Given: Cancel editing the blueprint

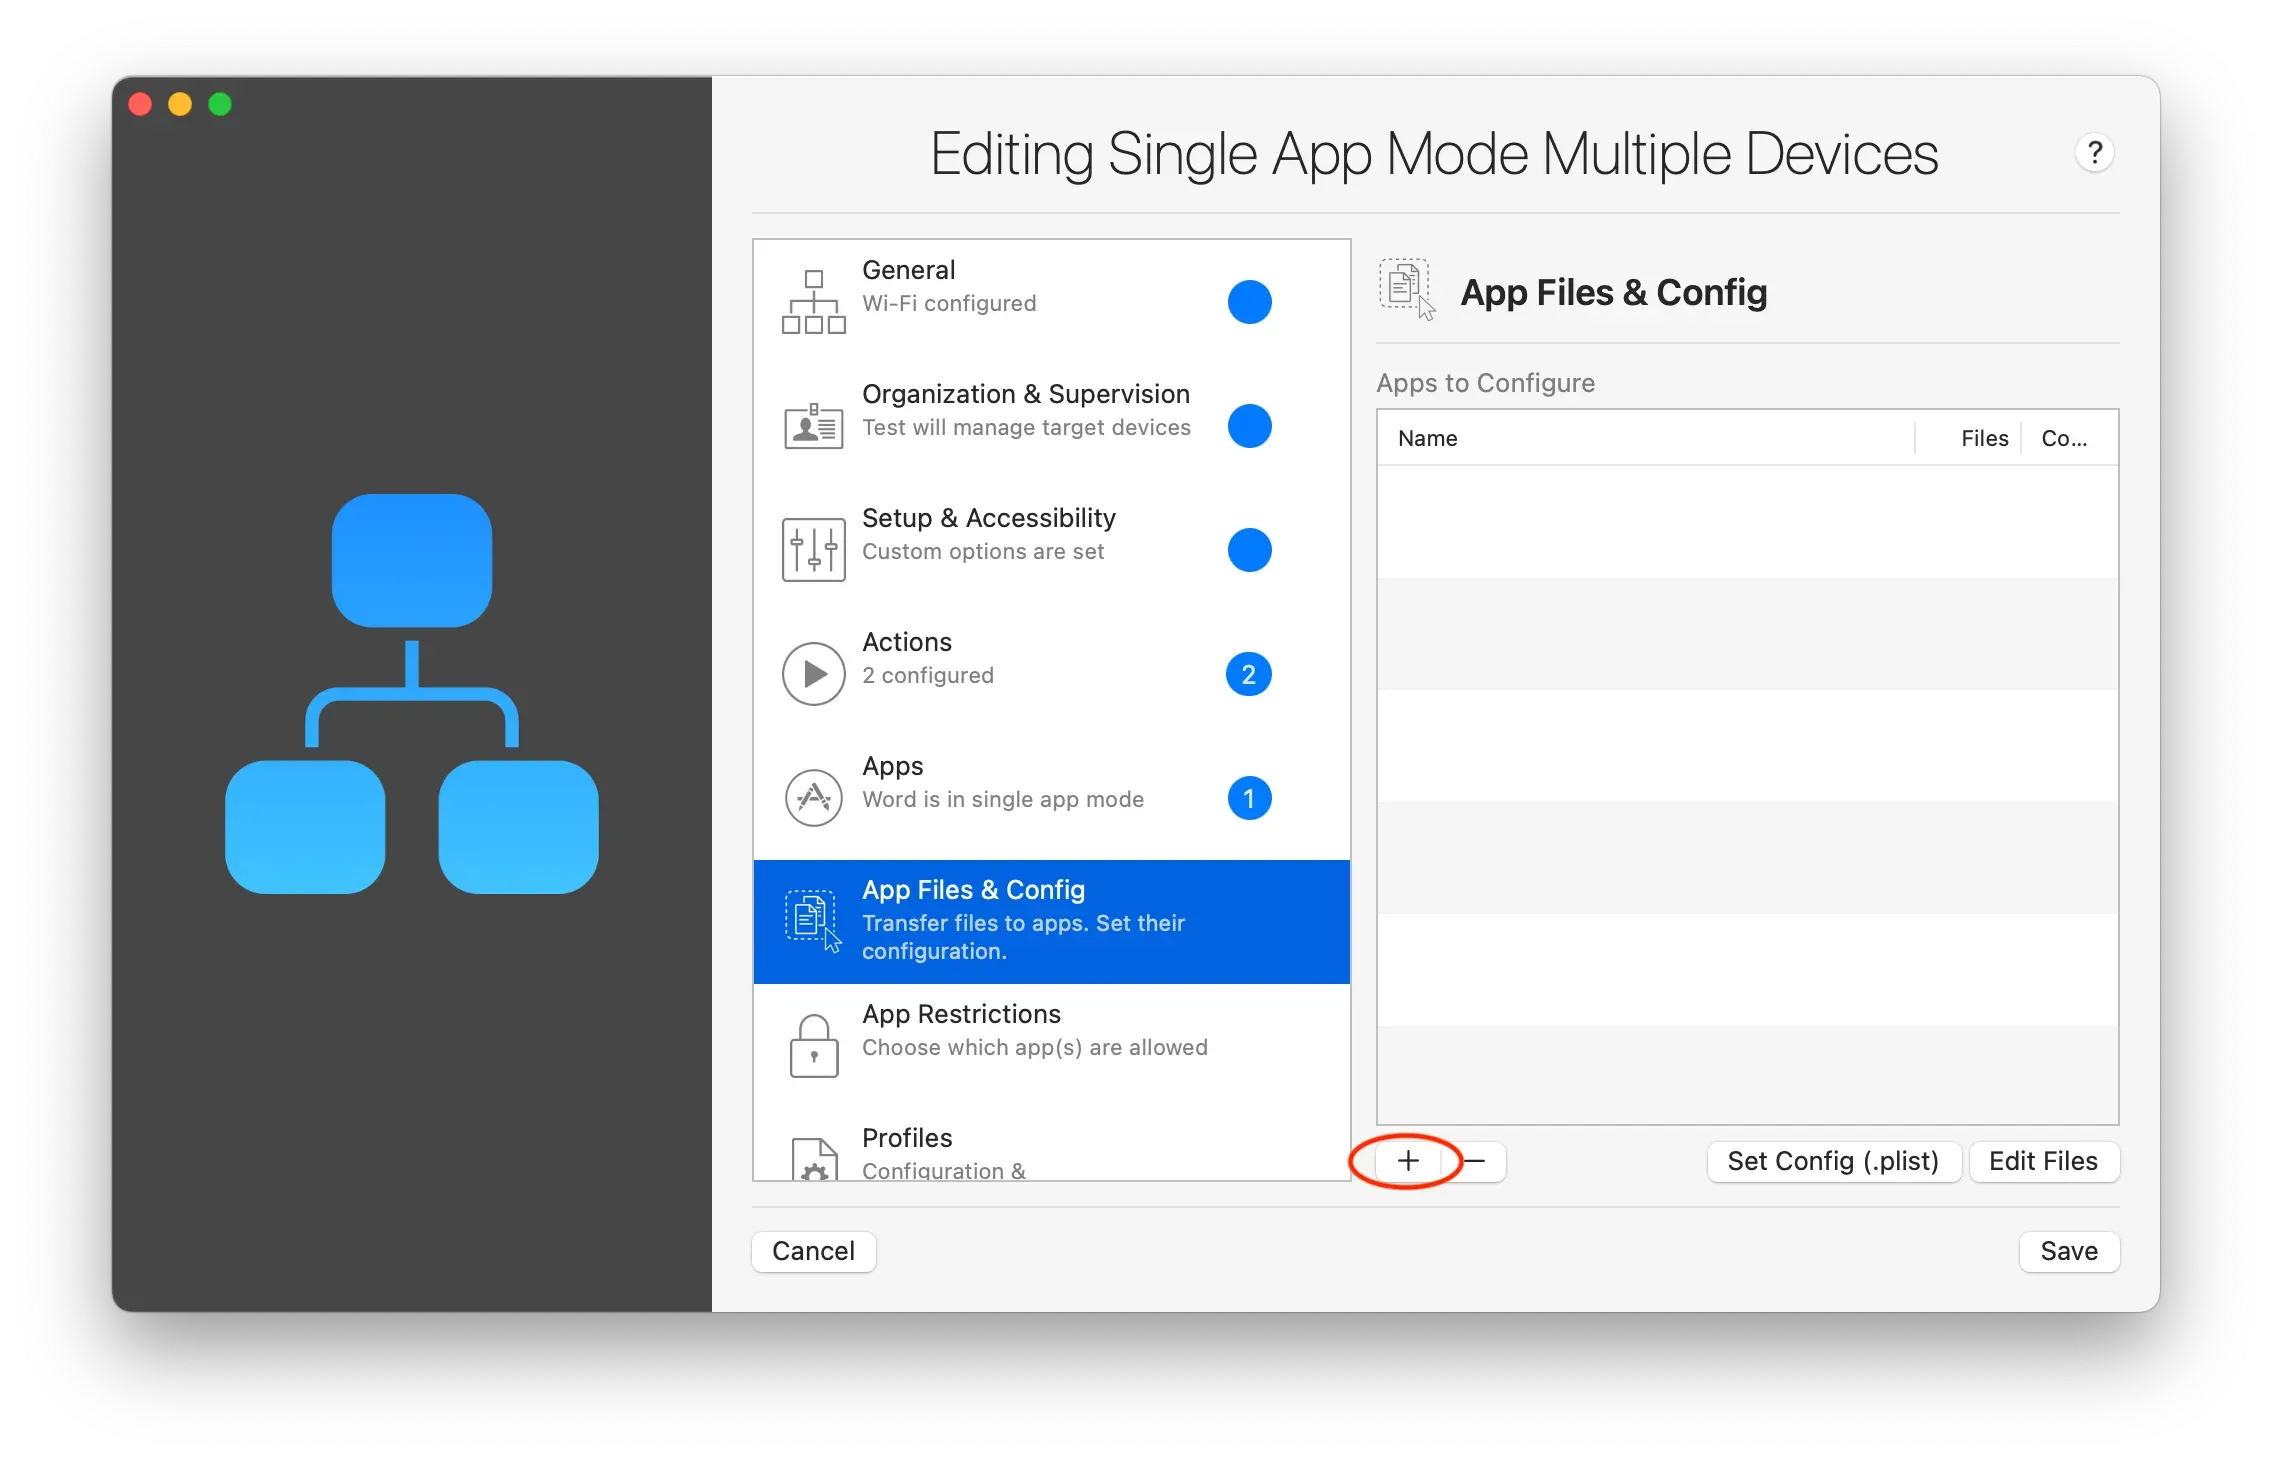Looking at the screenshot, I should [813, 1251].
